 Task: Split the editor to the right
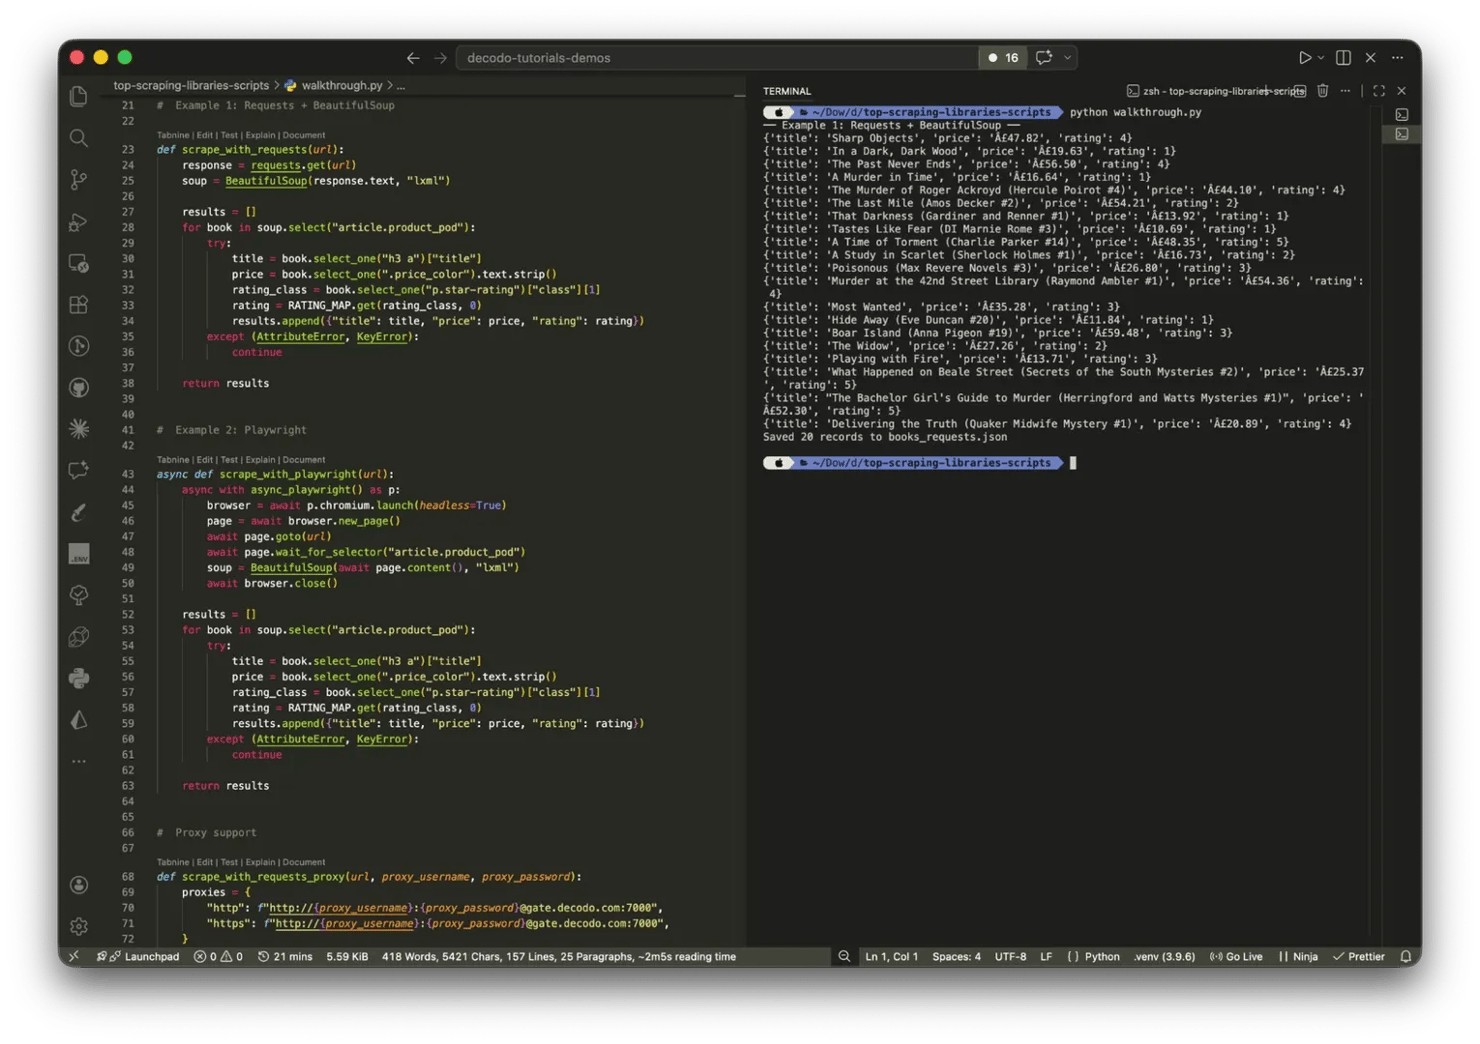pyautogui.click(x=1343, y=58)
